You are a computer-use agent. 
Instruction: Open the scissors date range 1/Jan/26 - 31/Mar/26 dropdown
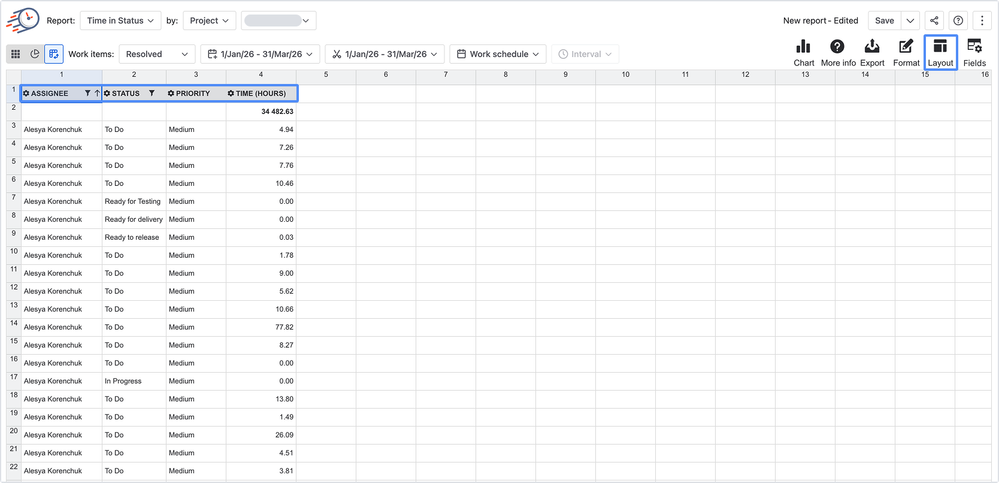384,54
